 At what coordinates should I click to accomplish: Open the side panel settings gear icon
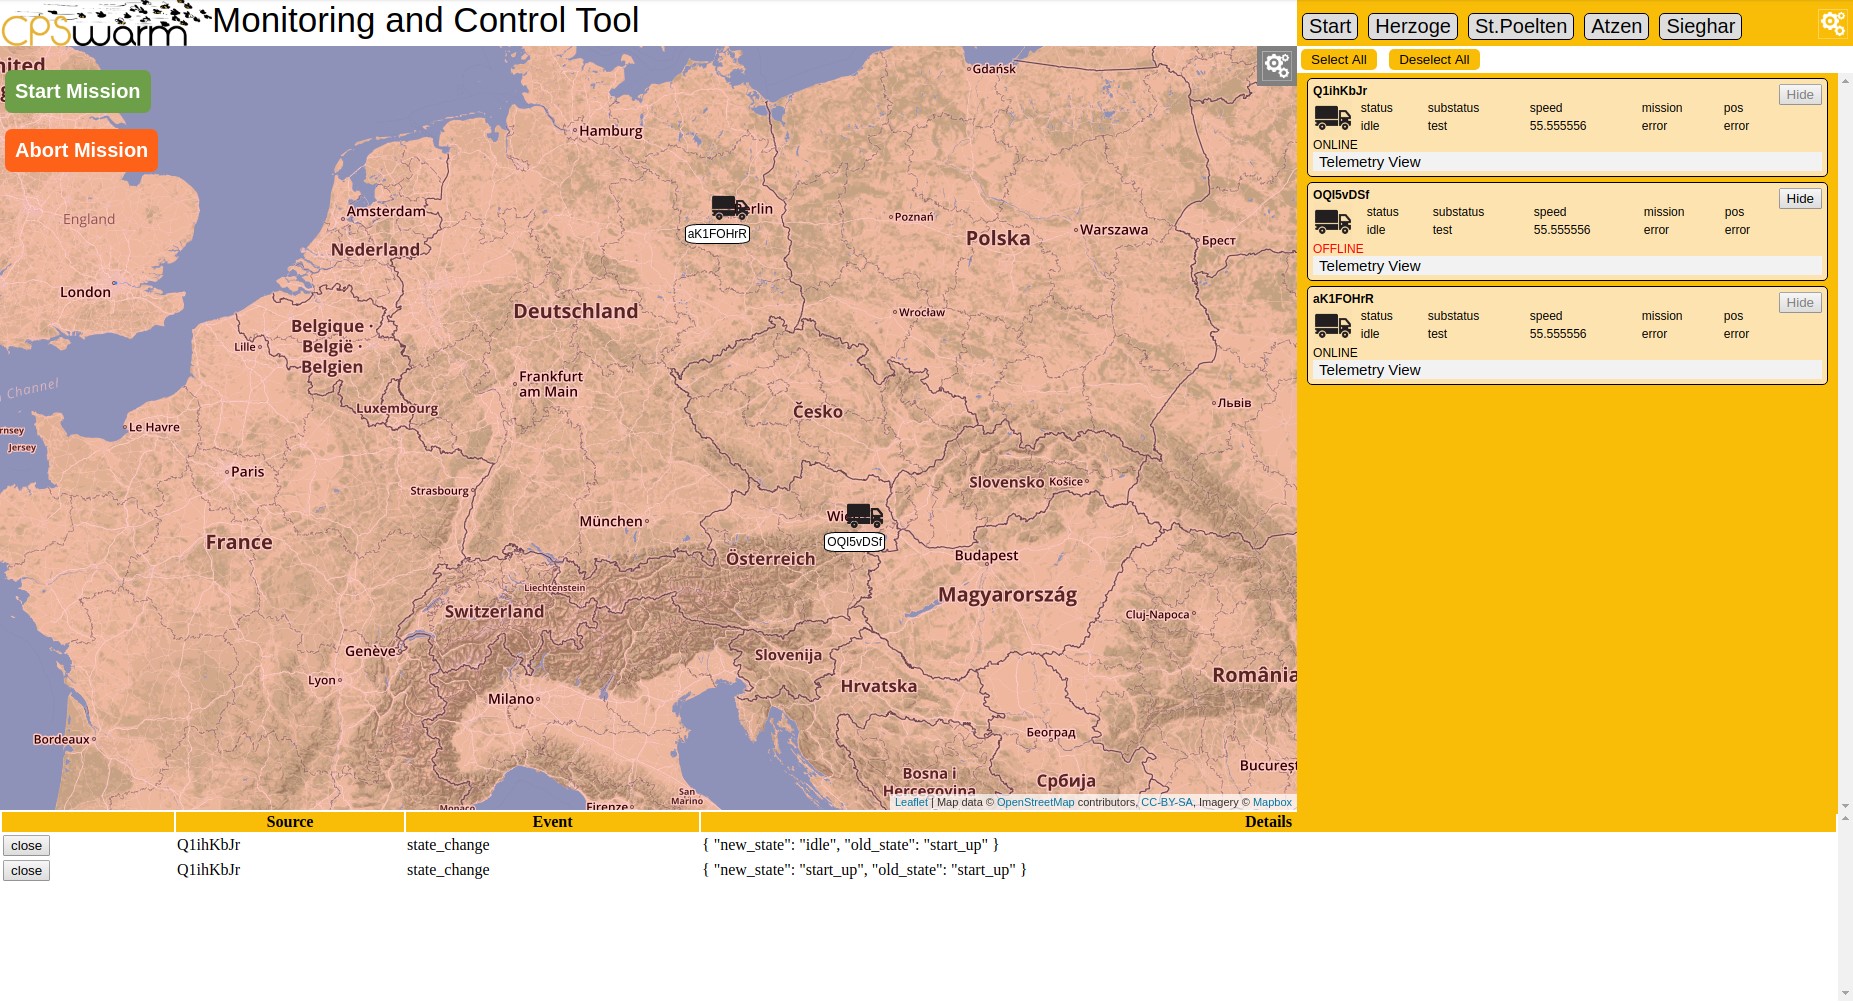[1833, 23]
